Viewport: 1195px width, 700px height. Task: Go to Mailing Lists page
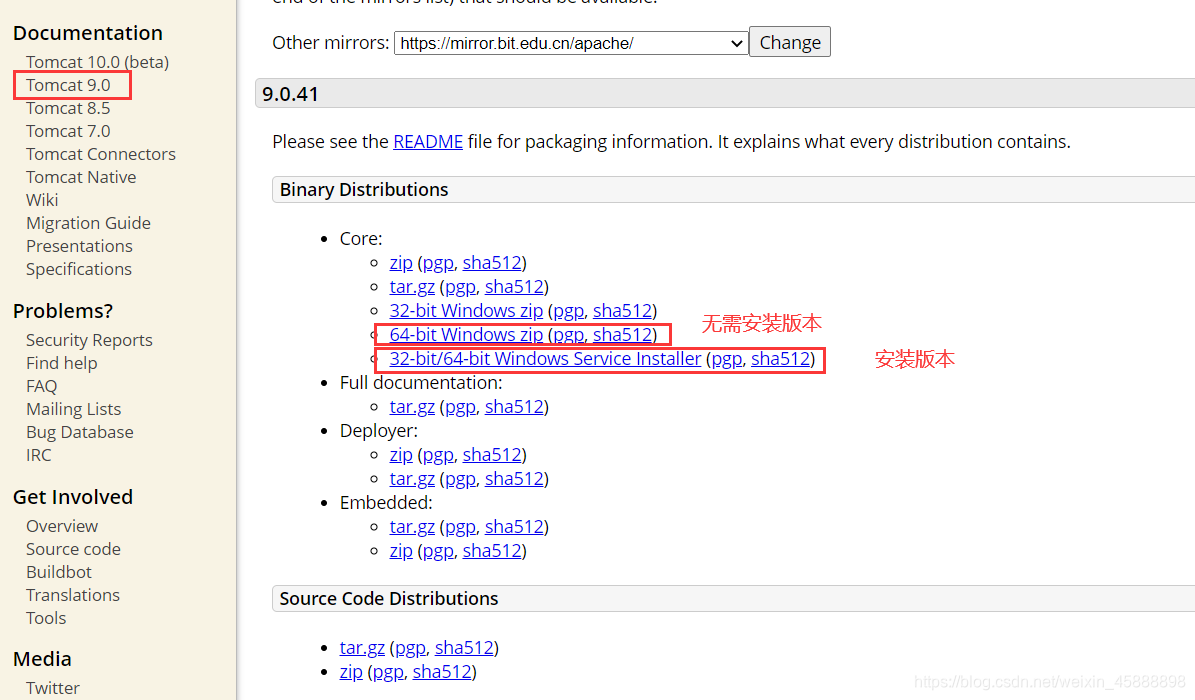(73, 409)
